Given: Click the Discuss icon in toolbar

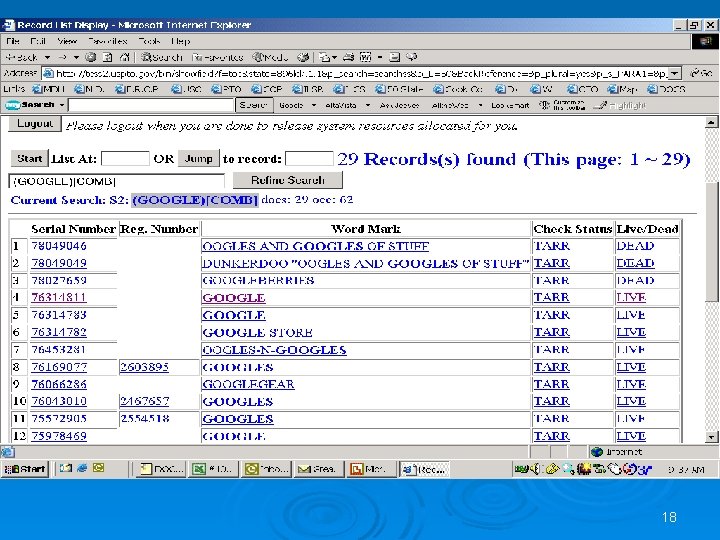Looking at the screenshot, I should pyautogui.click(x=394, y=57).
